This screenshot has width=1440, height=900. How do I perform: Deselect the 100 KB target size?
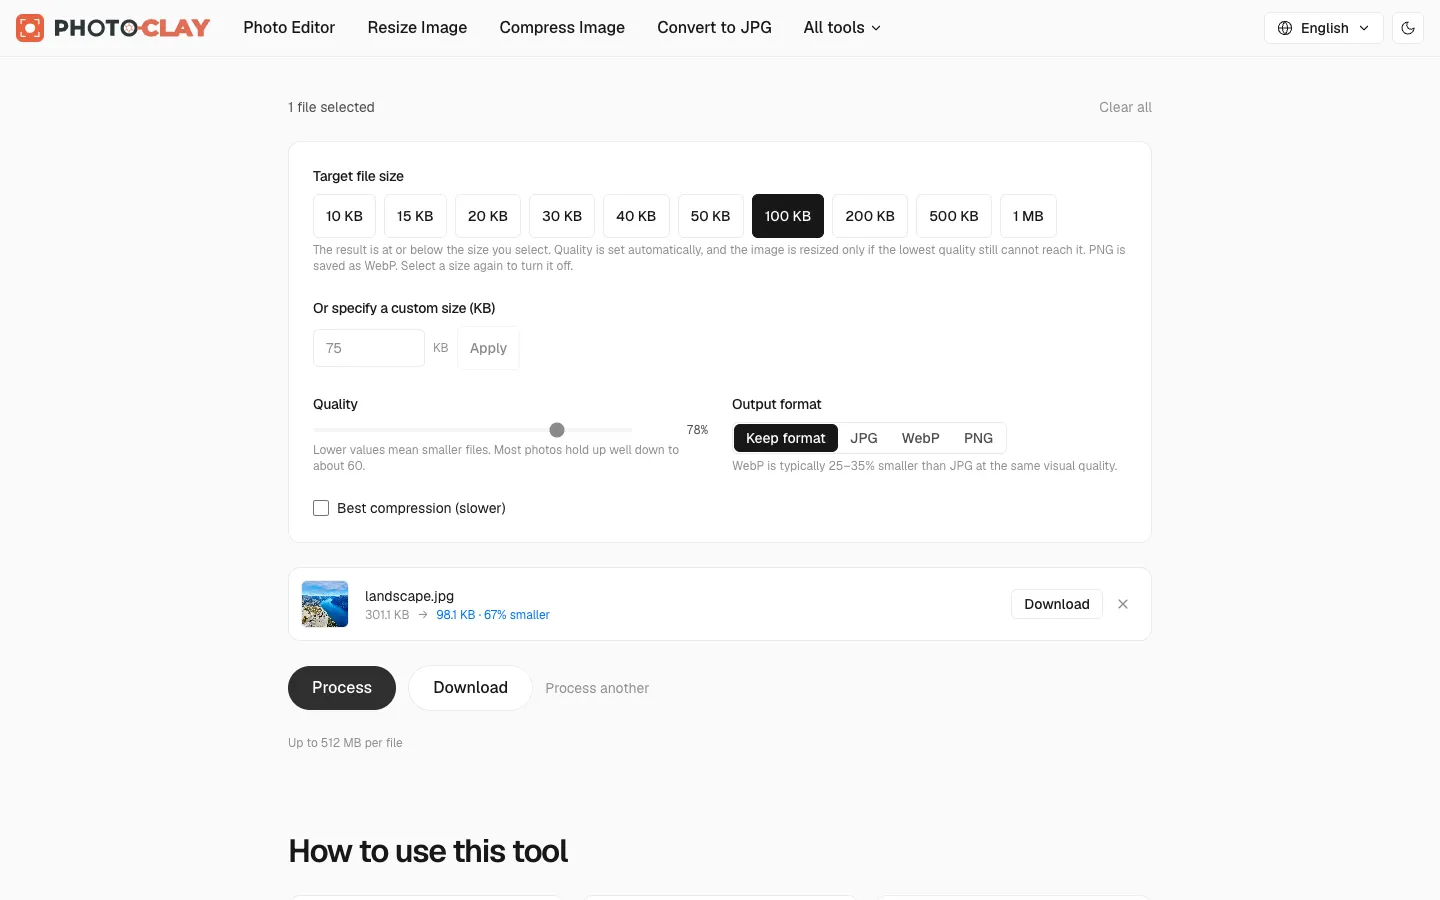(x=788, y=216)
